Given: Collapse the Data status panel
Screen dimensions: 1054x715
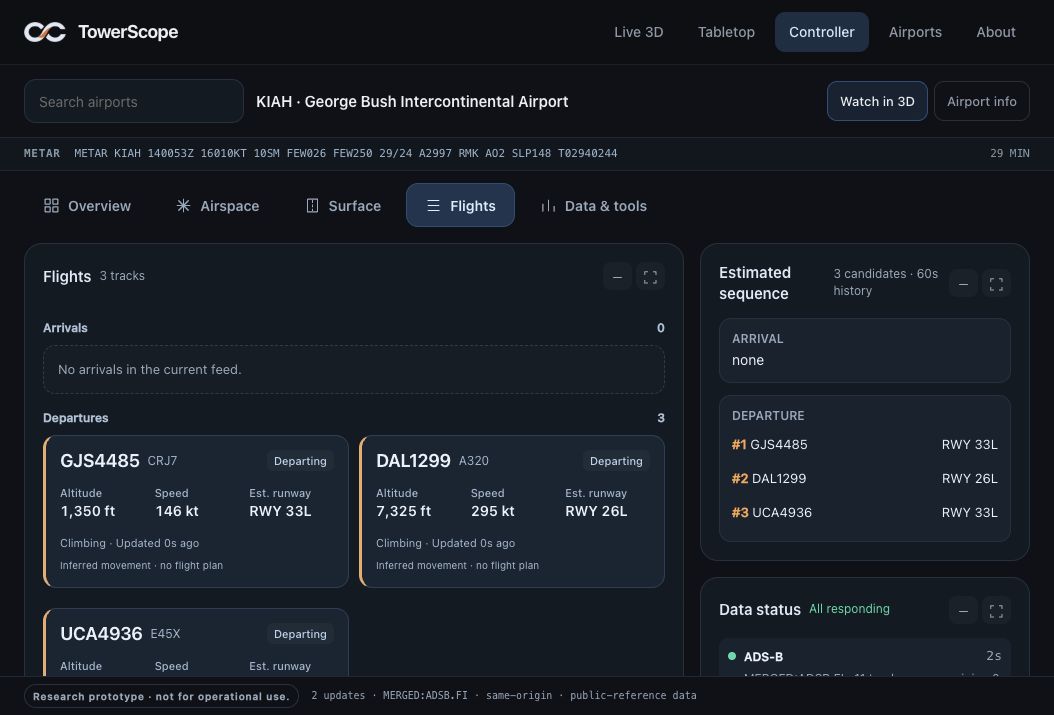Looking at the screenshot, I should pos(963,610).
